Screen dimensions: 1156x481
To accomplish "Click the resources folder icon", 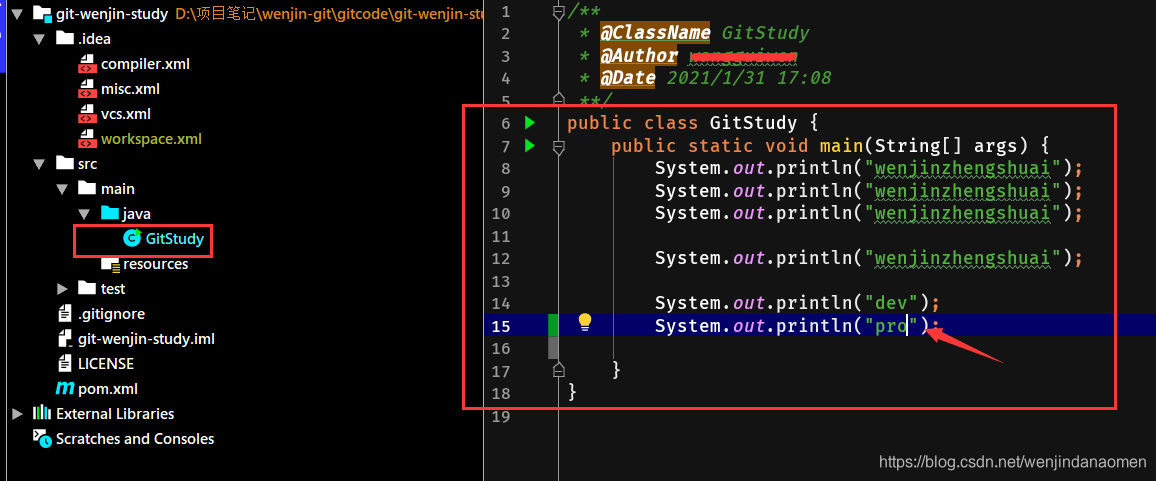I will [x=111, y=263].
